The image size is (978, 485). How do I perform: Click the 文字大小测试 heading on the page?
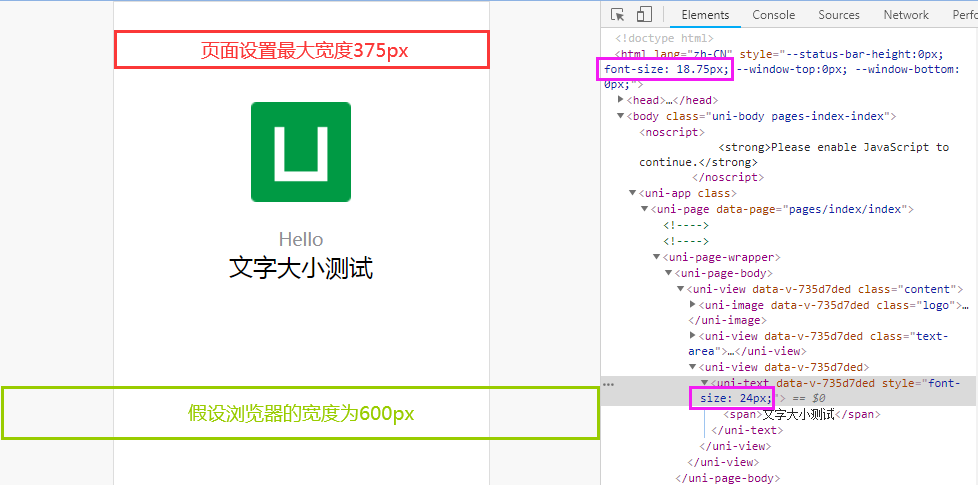pos(301,269)
